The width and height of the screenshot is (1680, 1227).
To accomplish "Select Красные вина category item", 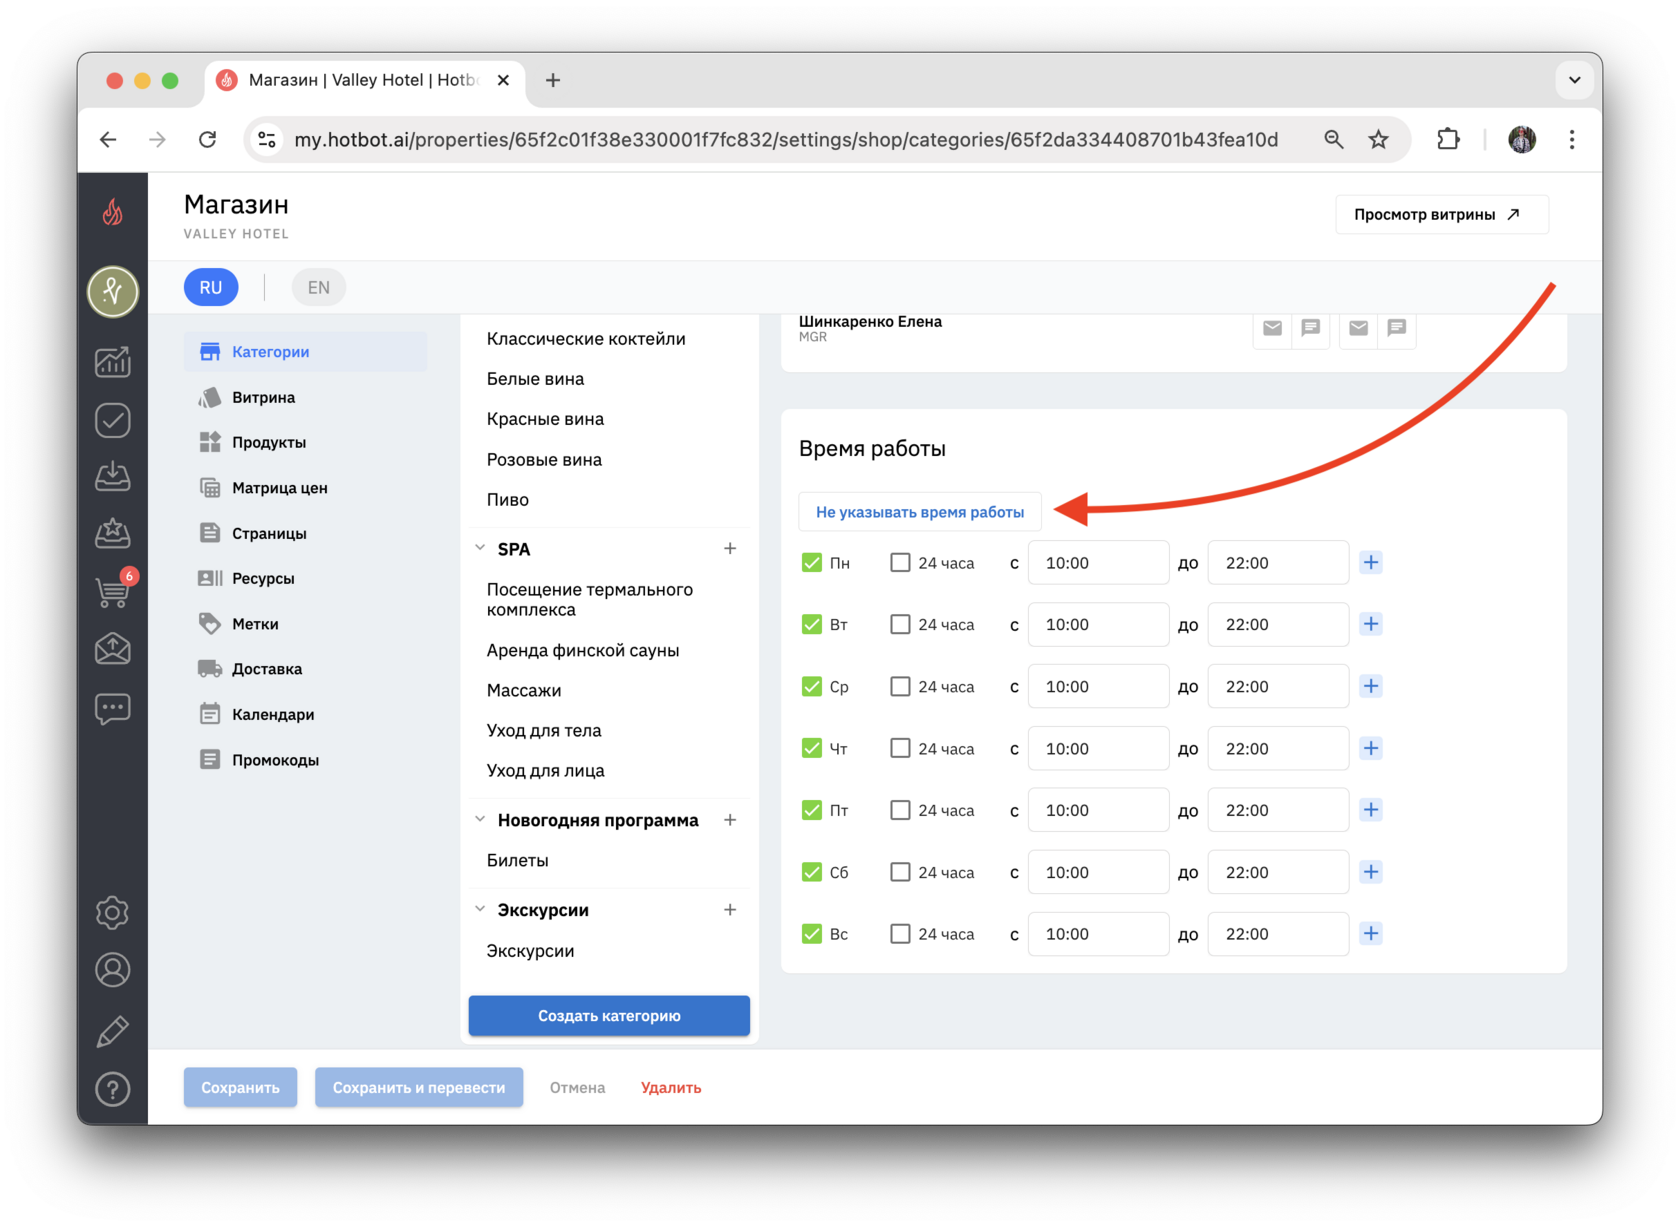I will (545, 419).
